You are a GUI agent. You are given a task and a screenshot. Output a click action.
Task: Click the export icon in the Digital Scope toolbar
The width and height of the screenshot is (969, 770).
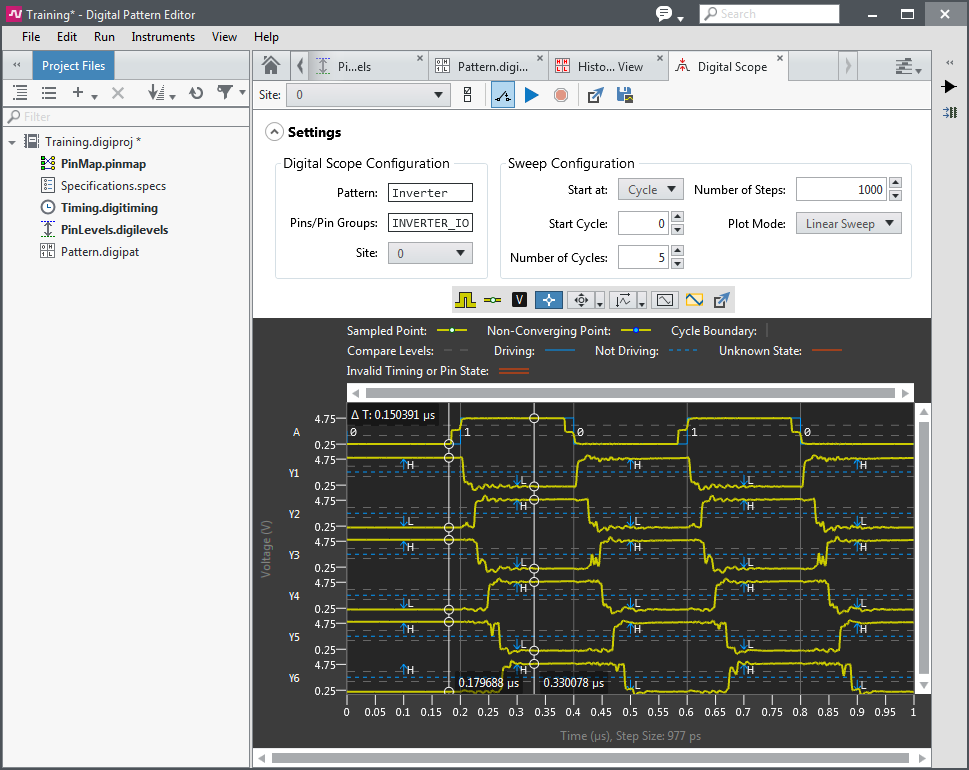point(595,95)
